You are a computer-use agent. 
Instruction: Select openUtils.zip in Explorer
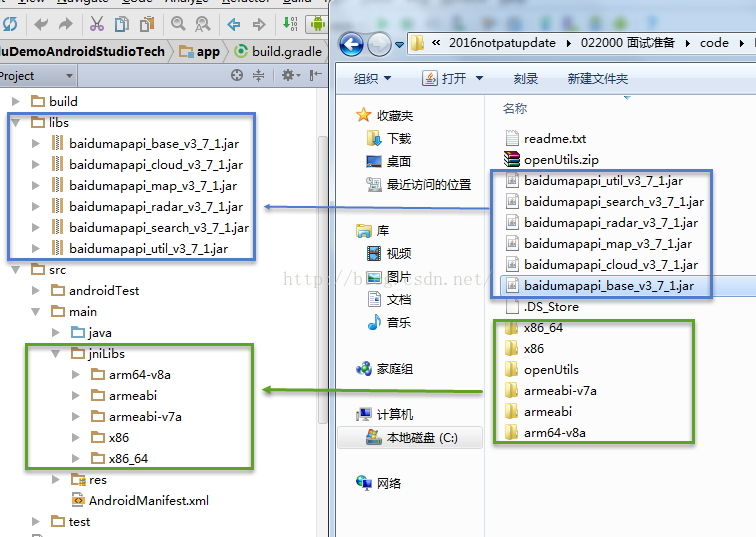pos(551,160)
